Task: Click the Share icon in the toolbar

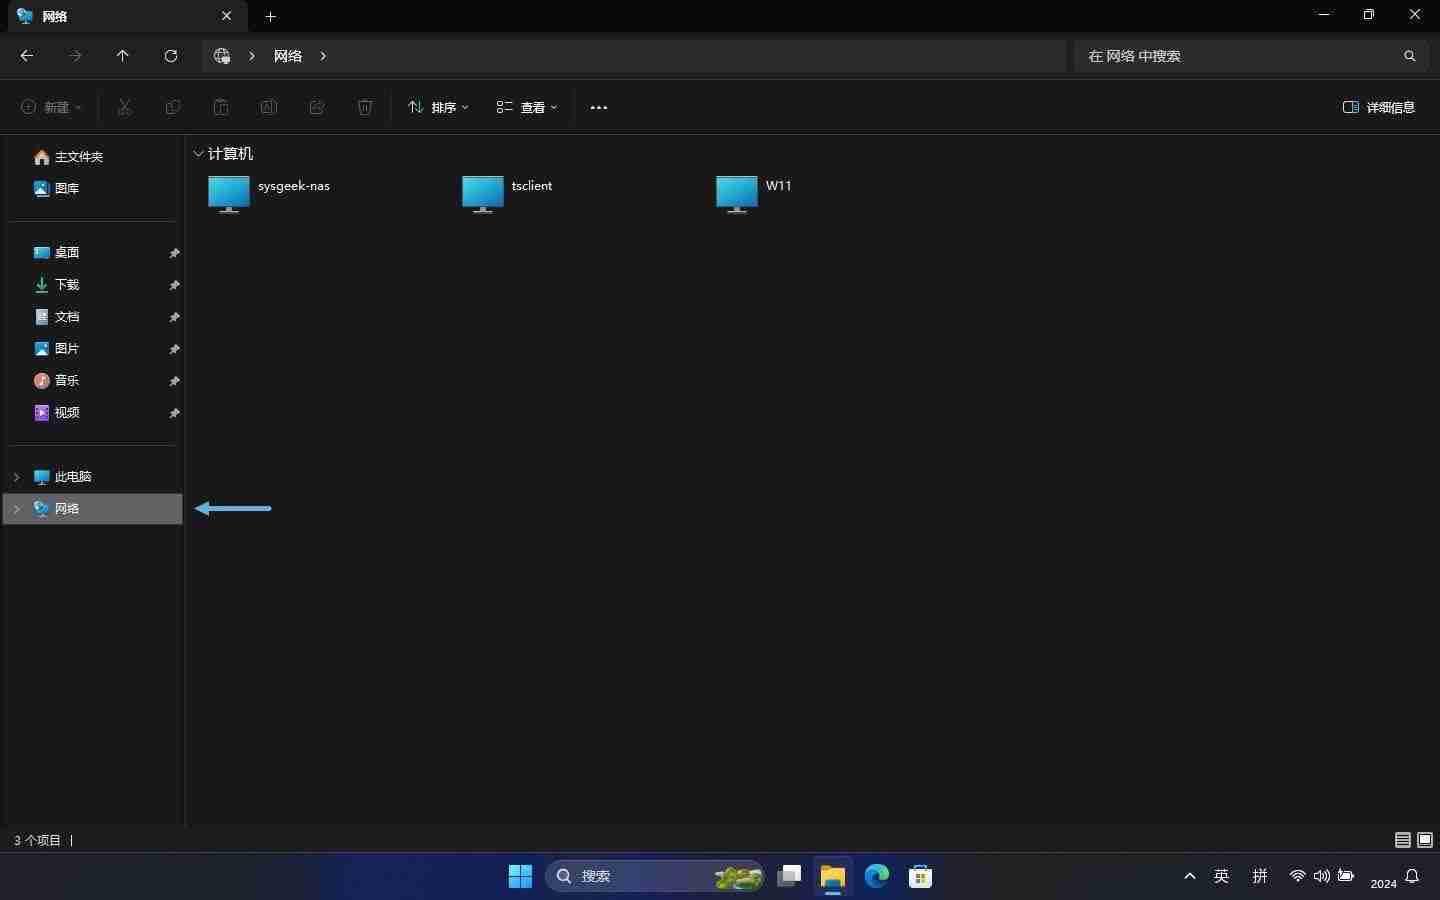Action: 316,108
